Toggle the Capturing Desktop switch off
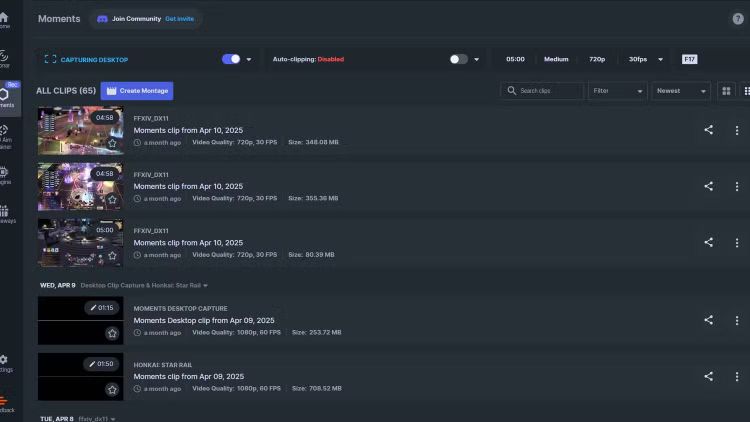The image size is (750, 422). tap(231, 59)
